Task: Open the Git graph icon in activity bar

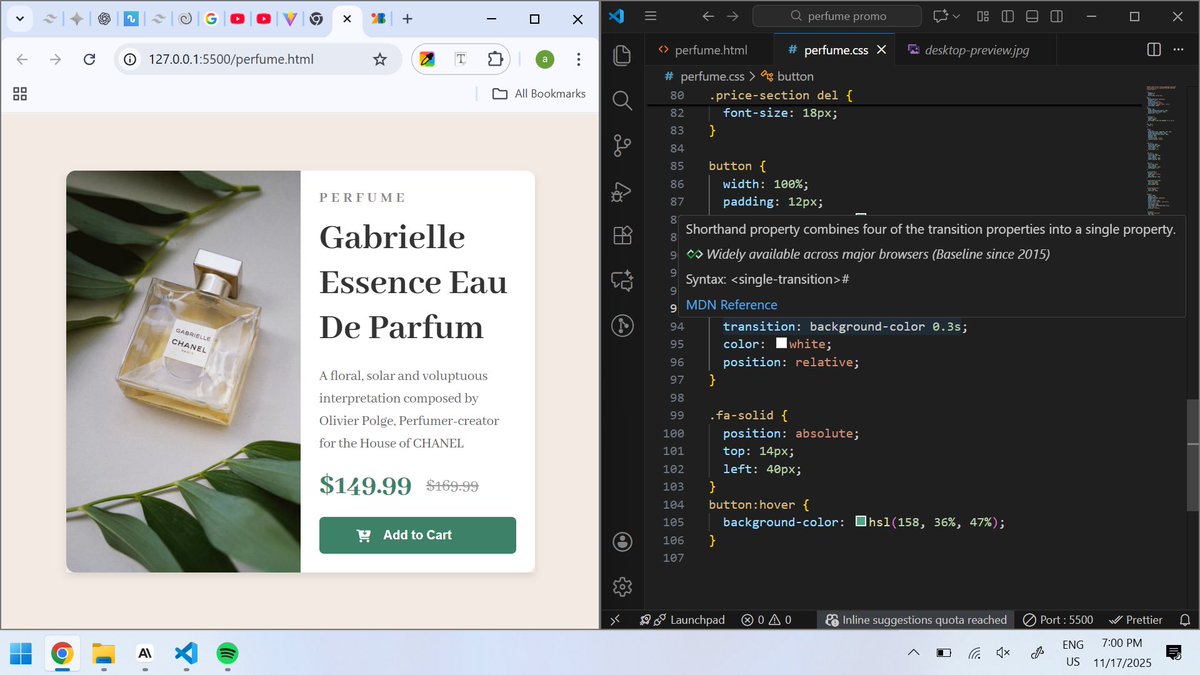Action: 622,326
